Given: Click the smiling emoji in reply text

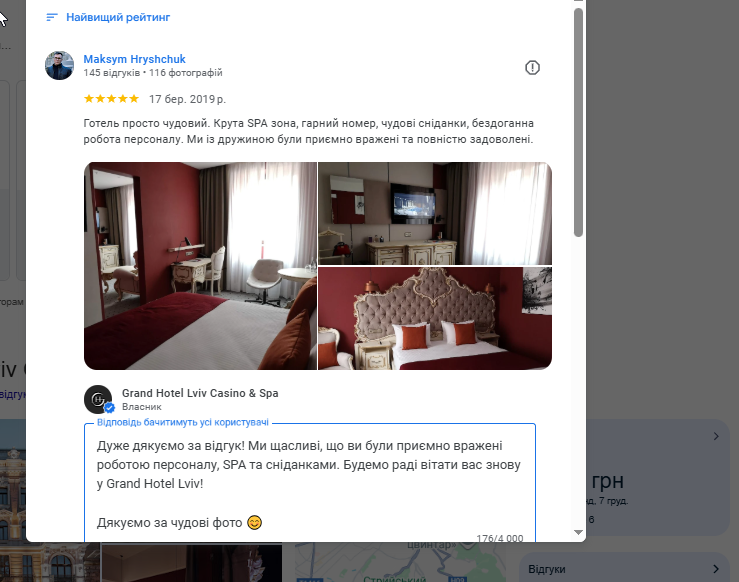Looking at the screenshot, I should pos(255,523).
